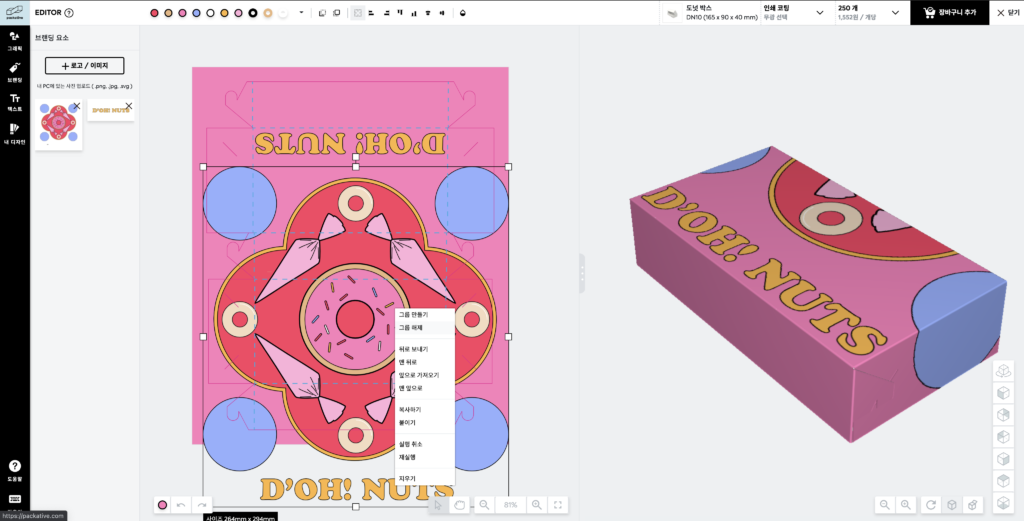Open the 그래픽 graphics panel in sidebar
The width and height of the screenshot is (1024, 521).
point(14,40)
